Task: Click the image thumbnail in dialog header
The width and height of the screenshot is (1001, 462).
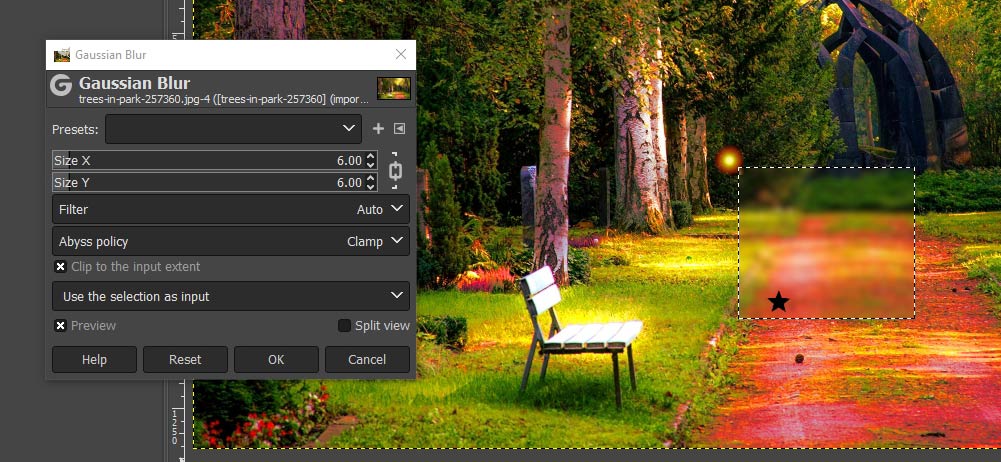Action: (394, 89)
